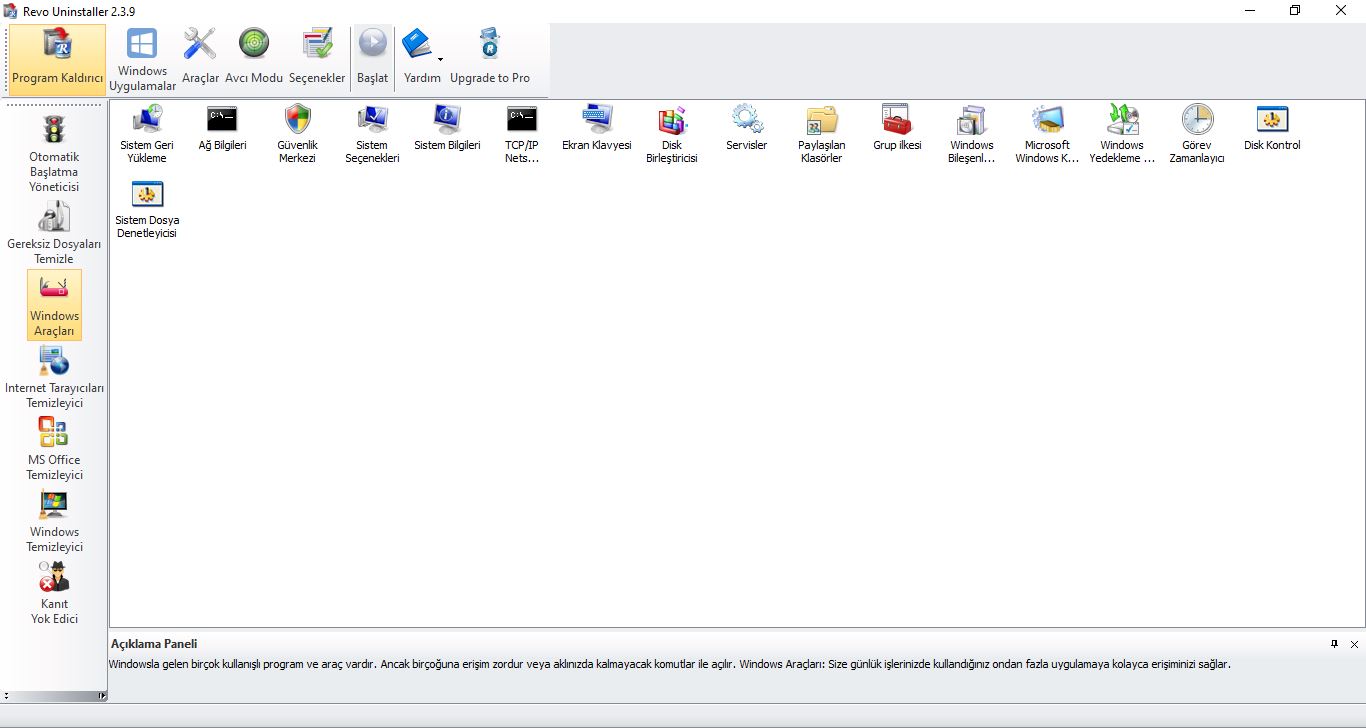This screenshot has height=728, width=1366.
Task: Open Gereksiz Dosyaları Temizle in the sidebar
Action: (x=54, y=232)
